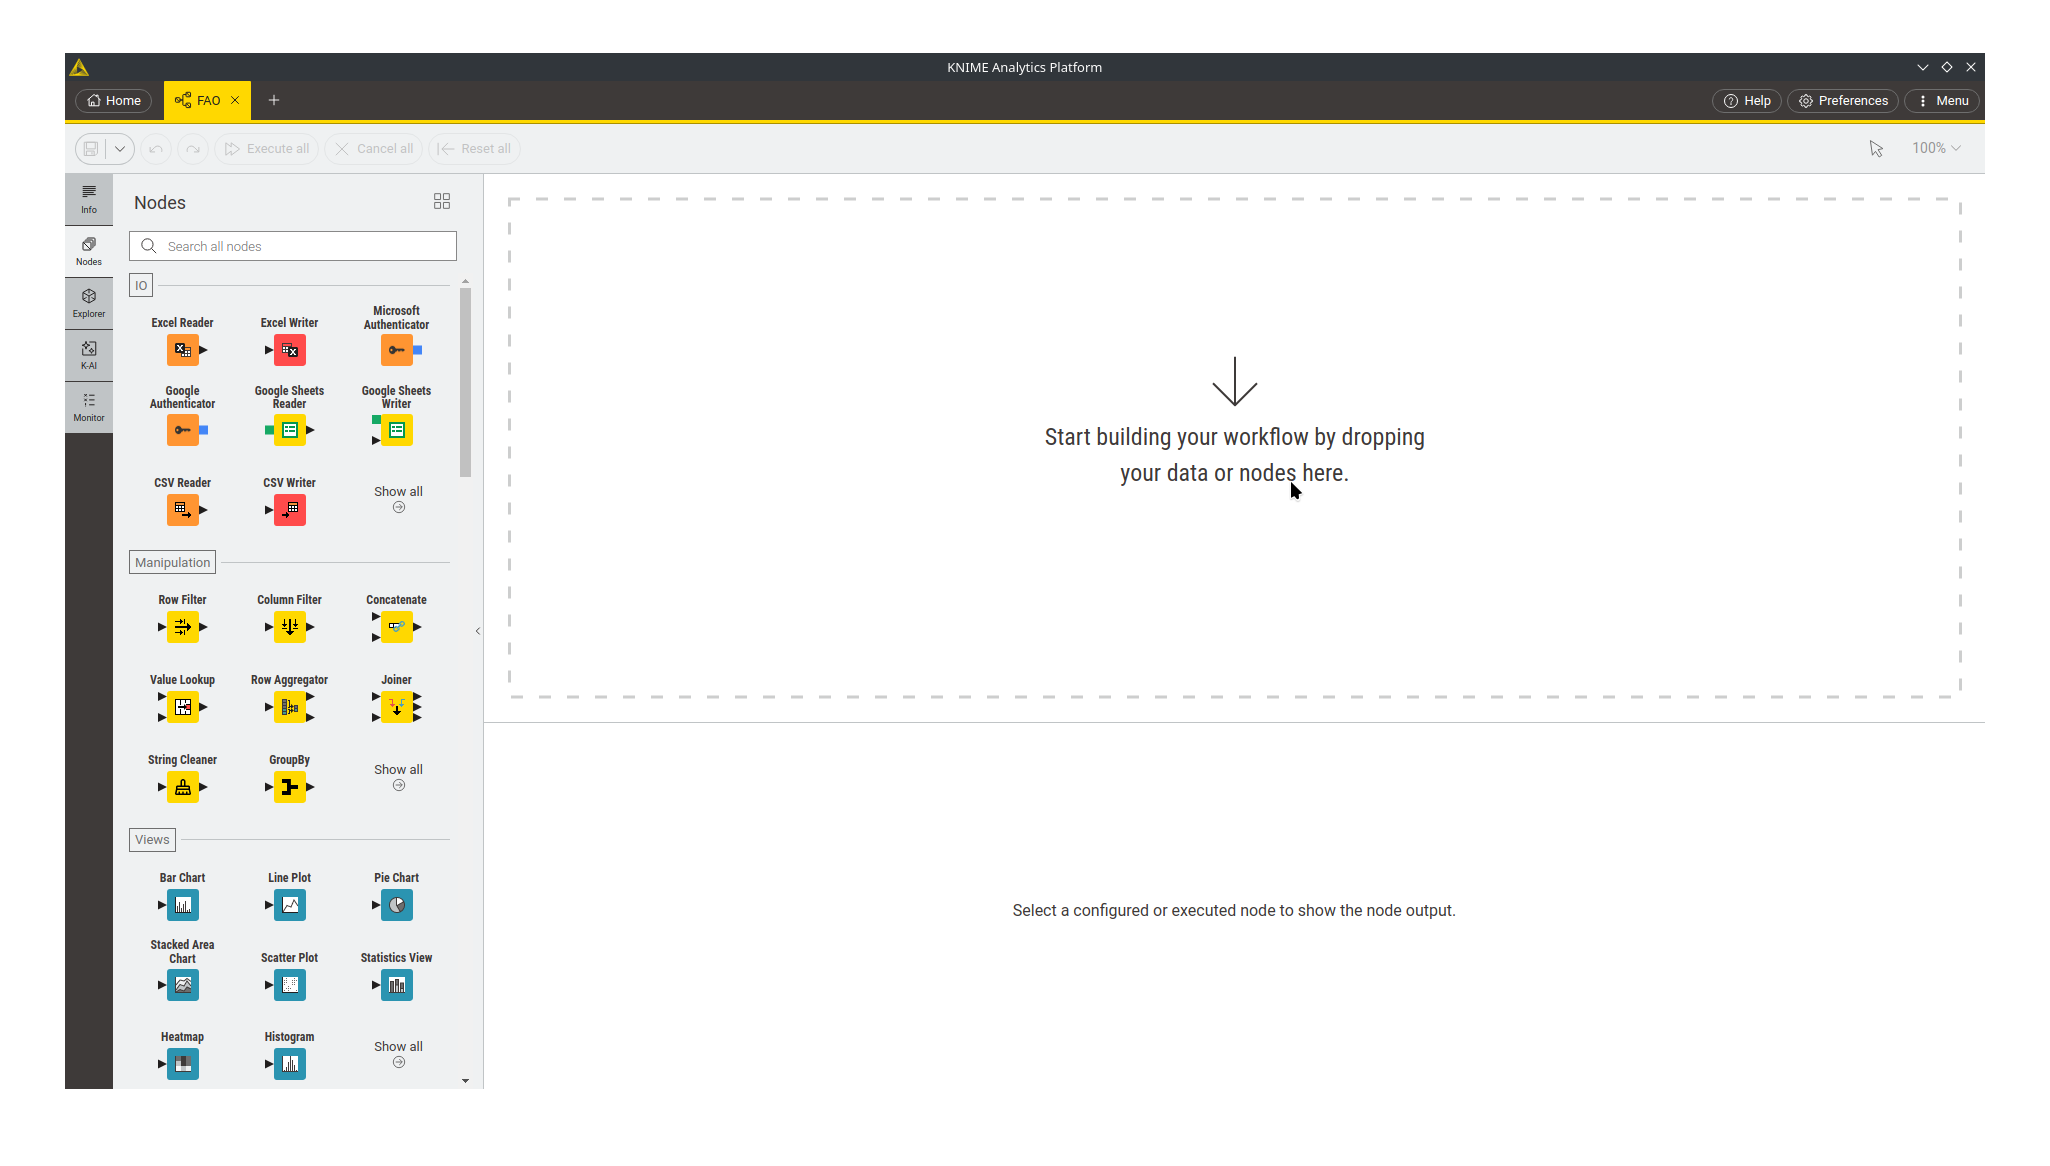The width and height of the screenshot is (2050, 1166).
Task: Open the zoom level dropdown
Action: click(x=1935, y=147)
